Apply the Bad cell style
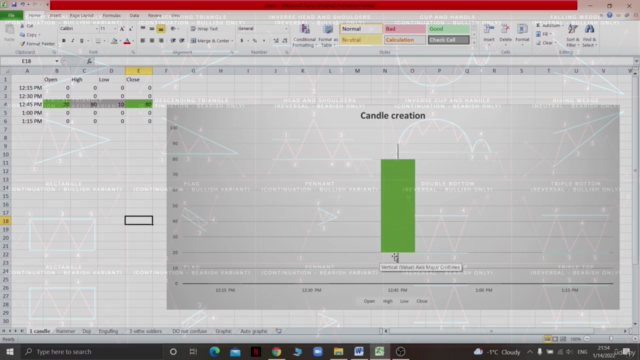 point(405,29)
